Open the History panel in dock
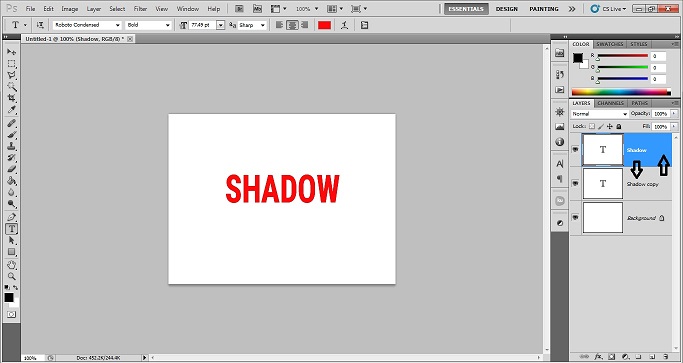The width and height of the screenshot is (683, 363). [560, 75]
